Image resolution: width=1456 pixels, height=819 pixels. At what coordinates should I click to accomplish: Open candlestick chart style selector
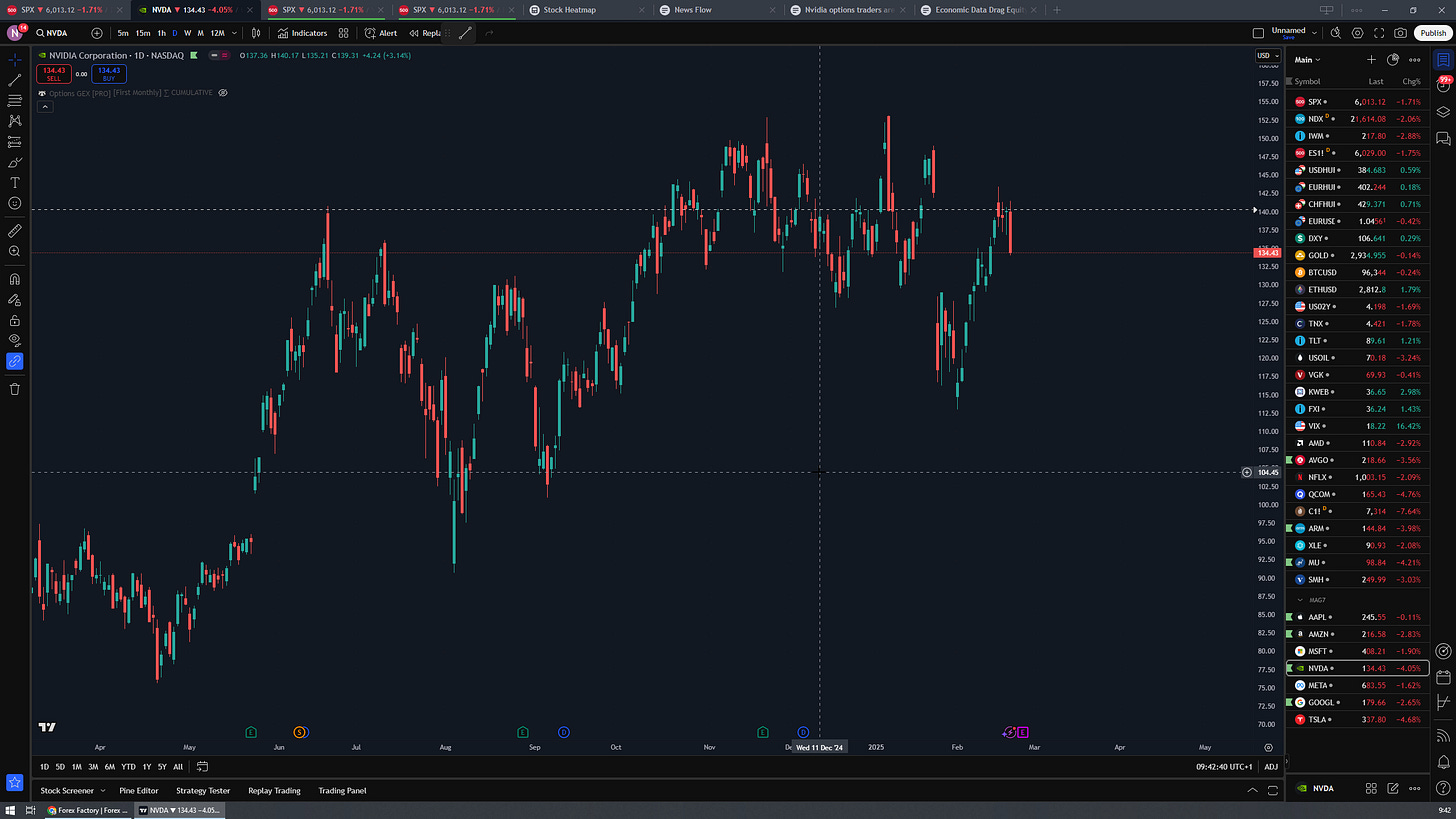point(256,33)
